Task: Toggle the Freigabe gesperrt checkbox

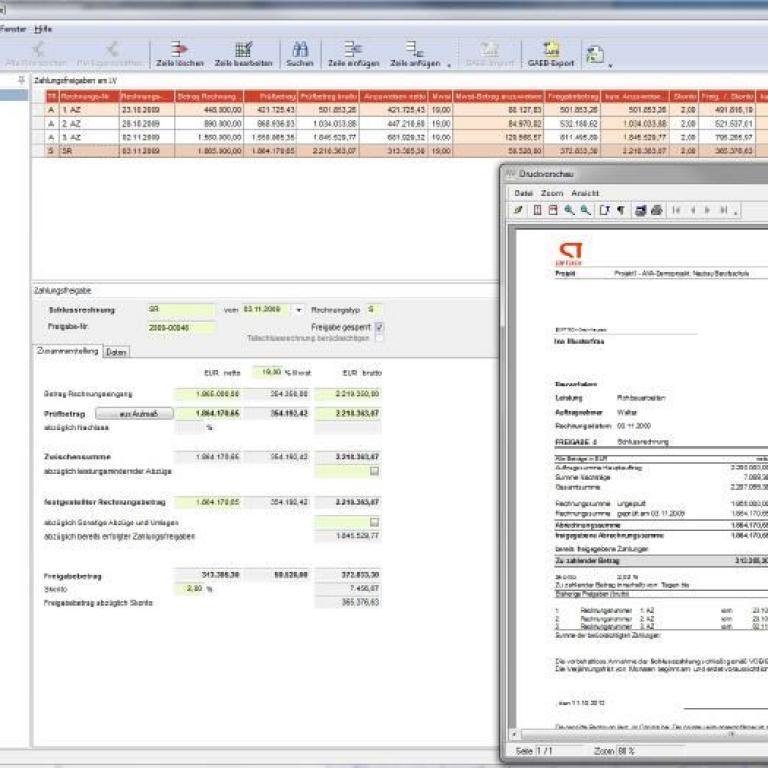Action: (379, 327)
